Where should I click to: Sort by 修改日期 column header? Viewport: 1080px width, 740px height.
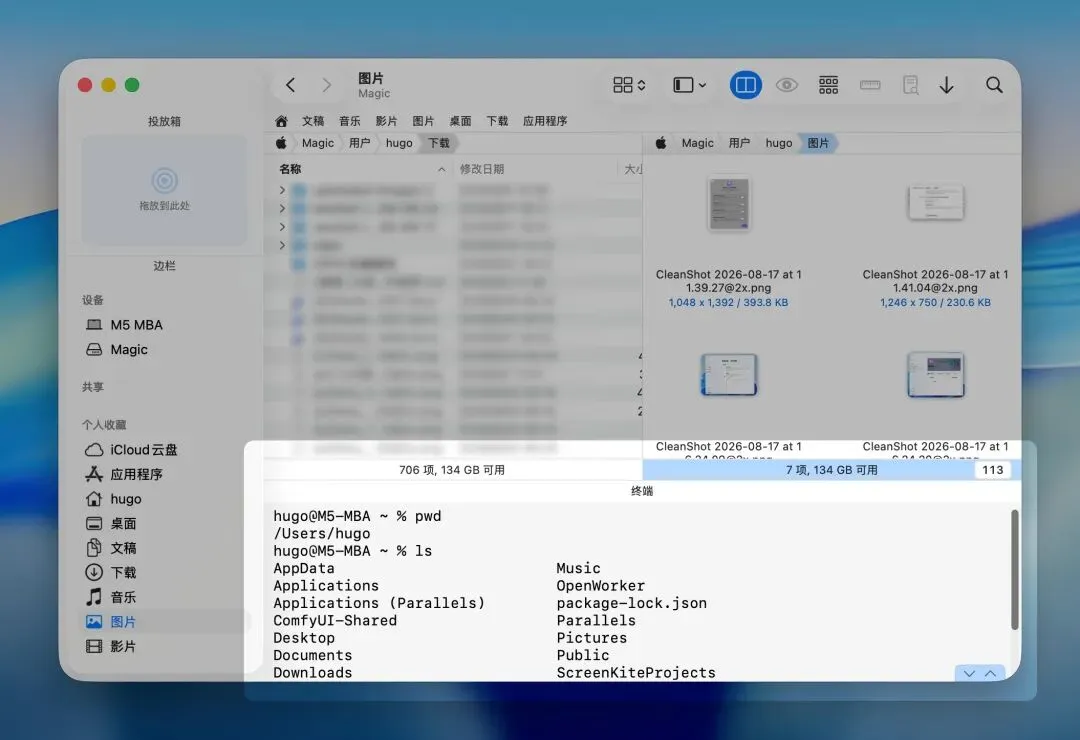click(x=482, y=169)
